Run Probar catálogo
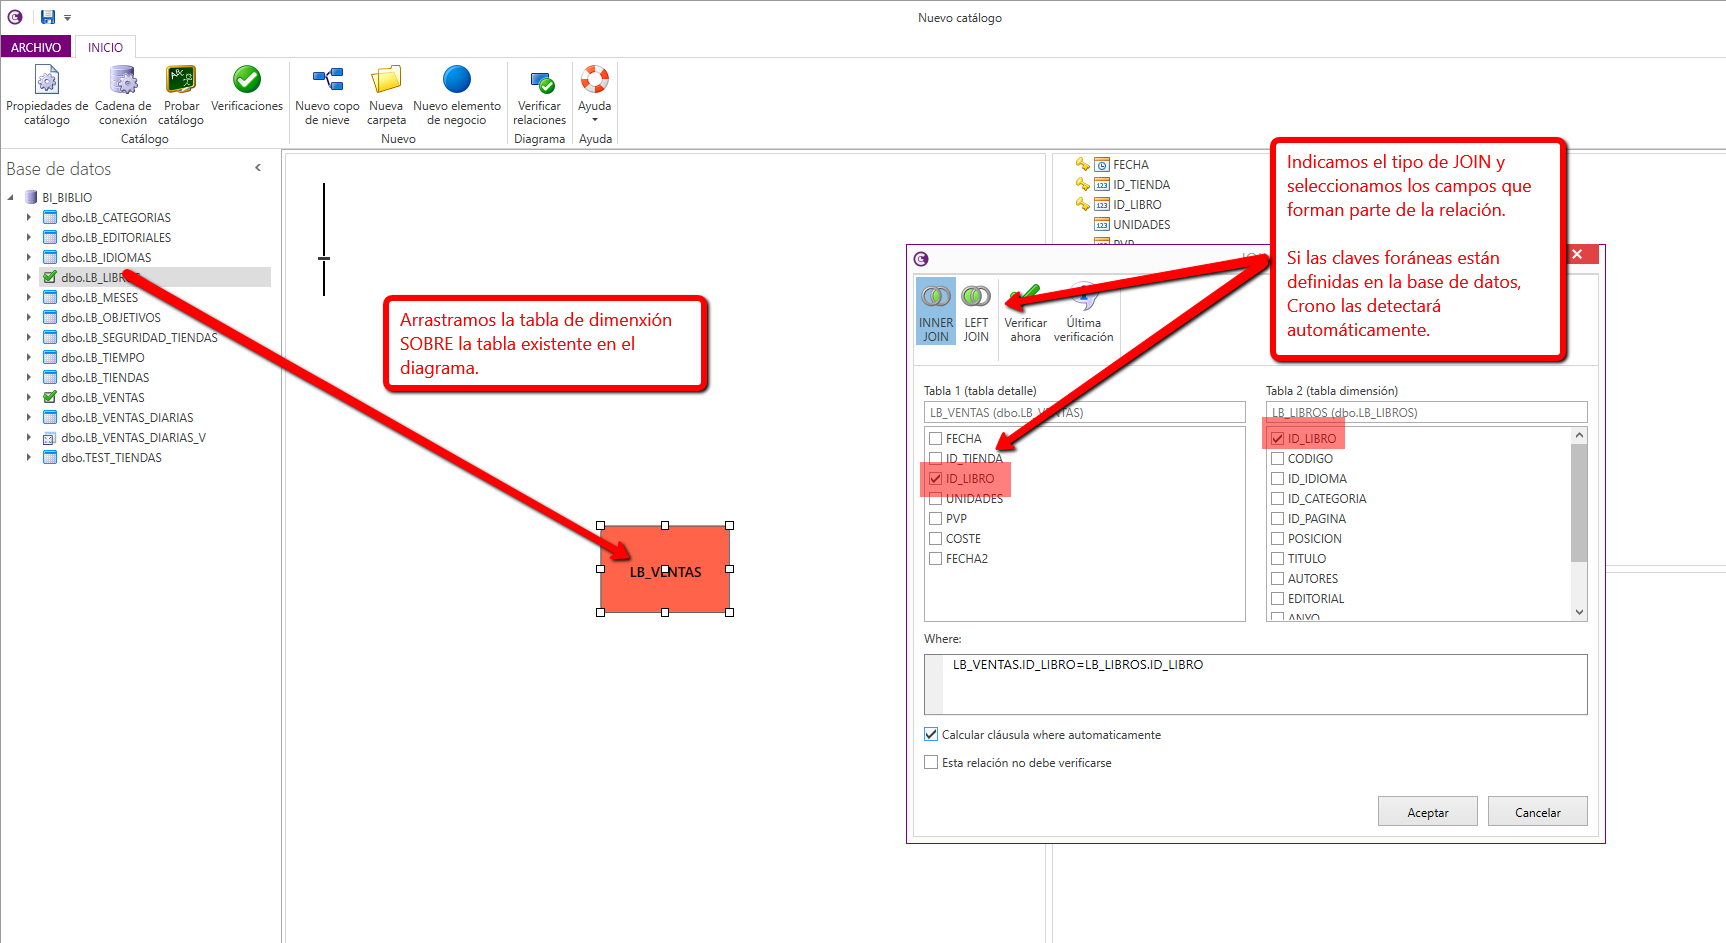The image size is (1726, 943). click(x=181, y=95)
